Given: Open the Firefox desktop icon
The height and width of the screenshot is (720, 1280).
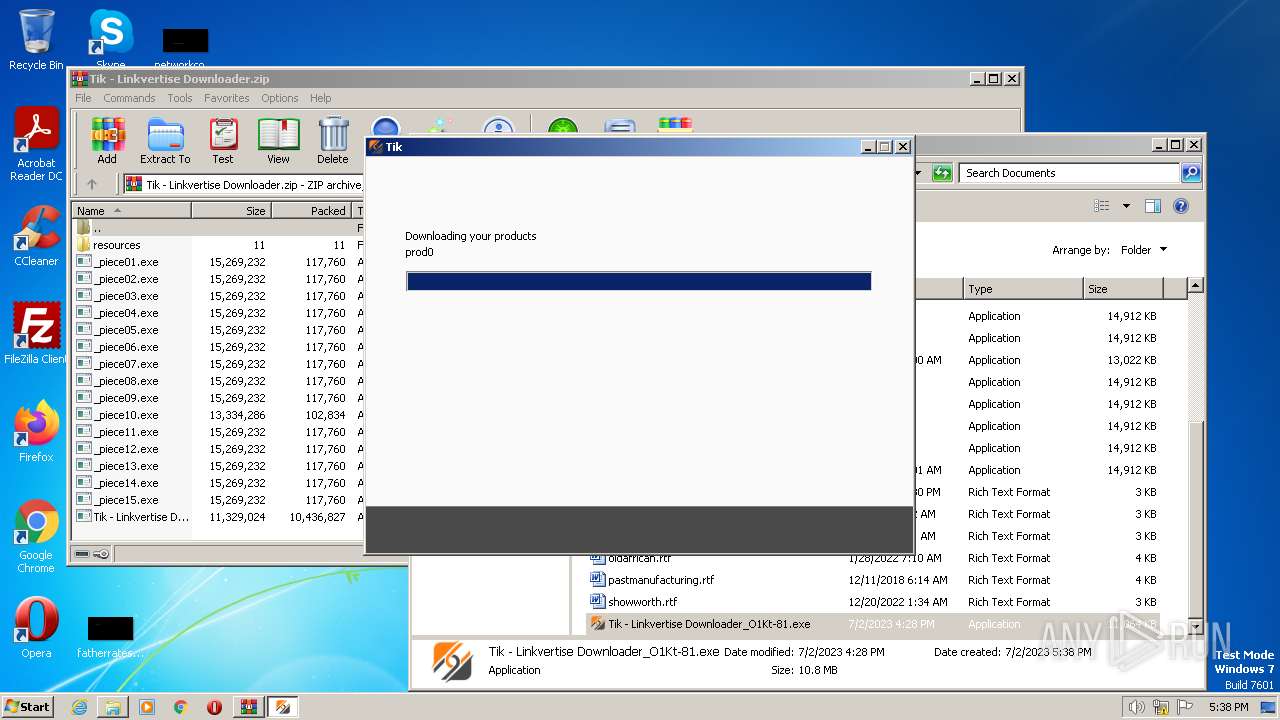Looking at the screenshot, I should click(36, 431).
